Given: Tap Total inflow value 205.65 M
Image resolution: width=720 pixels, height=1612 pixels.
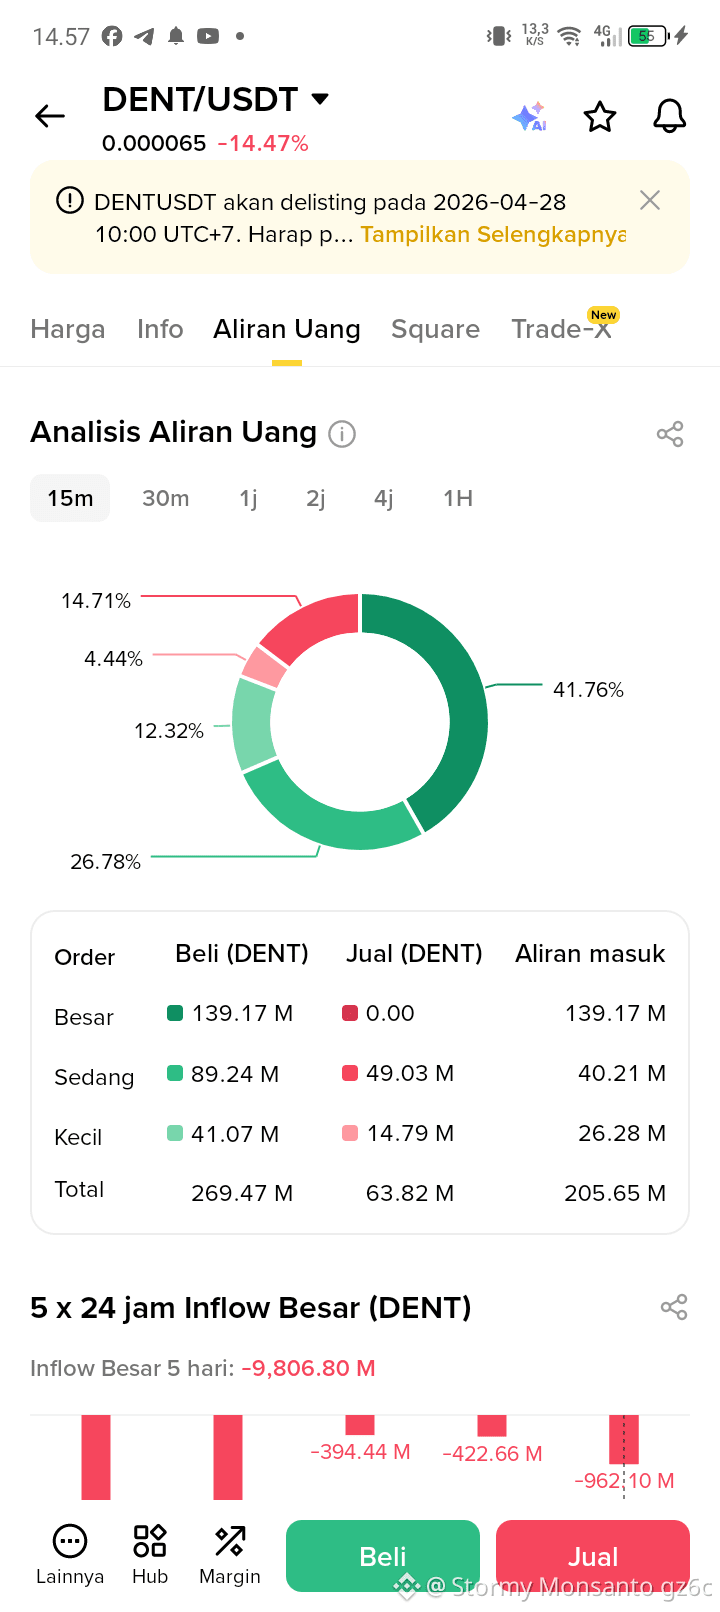Looking at the screenshot, I should pyautogui.click(x=615, y=1193).
